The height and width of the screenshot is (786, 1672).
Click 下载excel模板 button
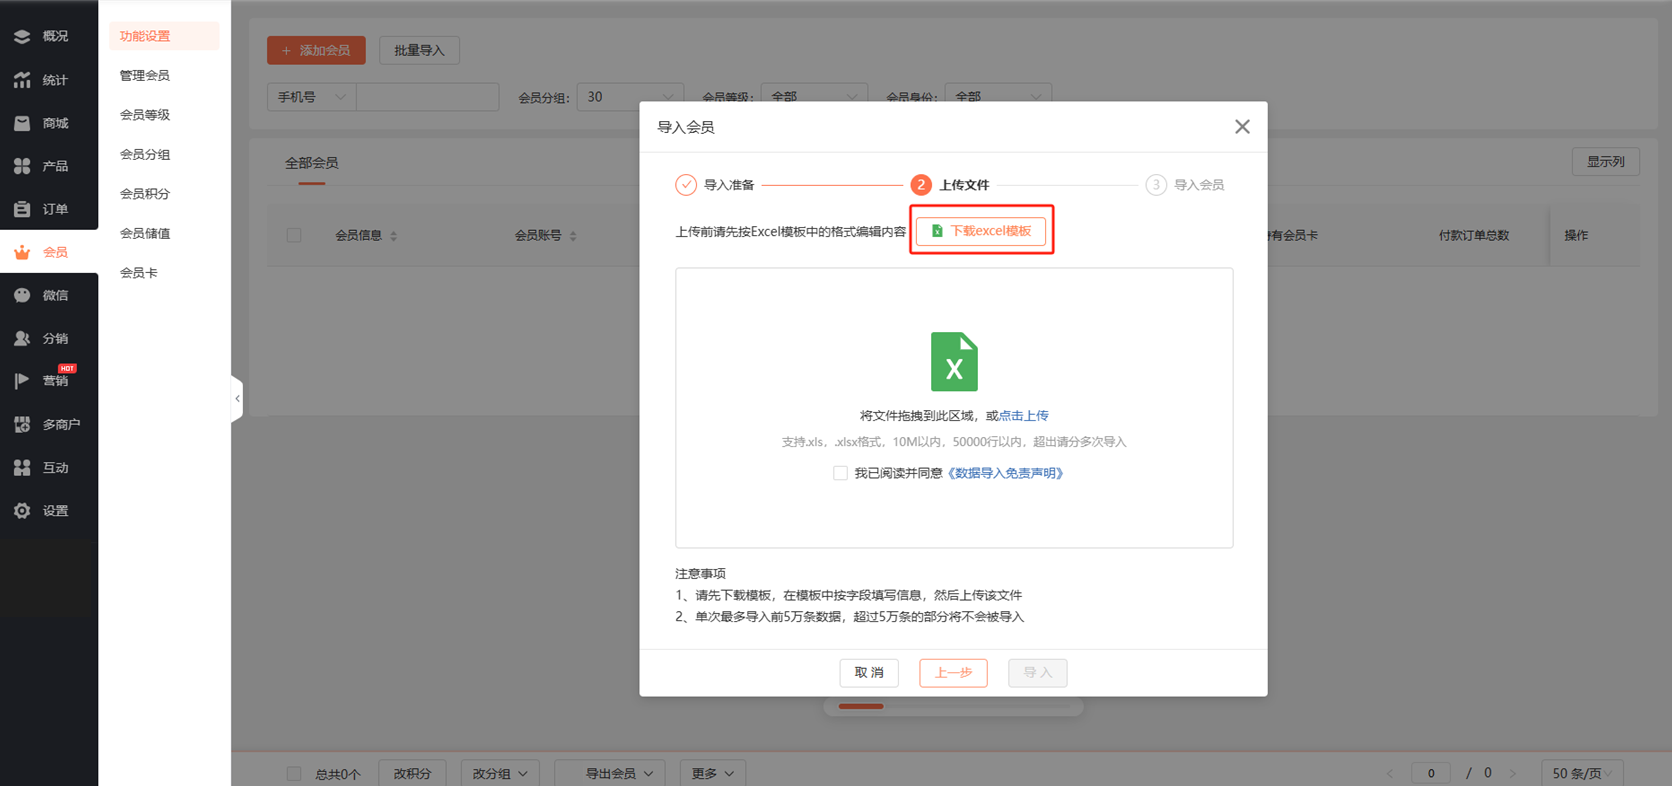coord(981,231)
